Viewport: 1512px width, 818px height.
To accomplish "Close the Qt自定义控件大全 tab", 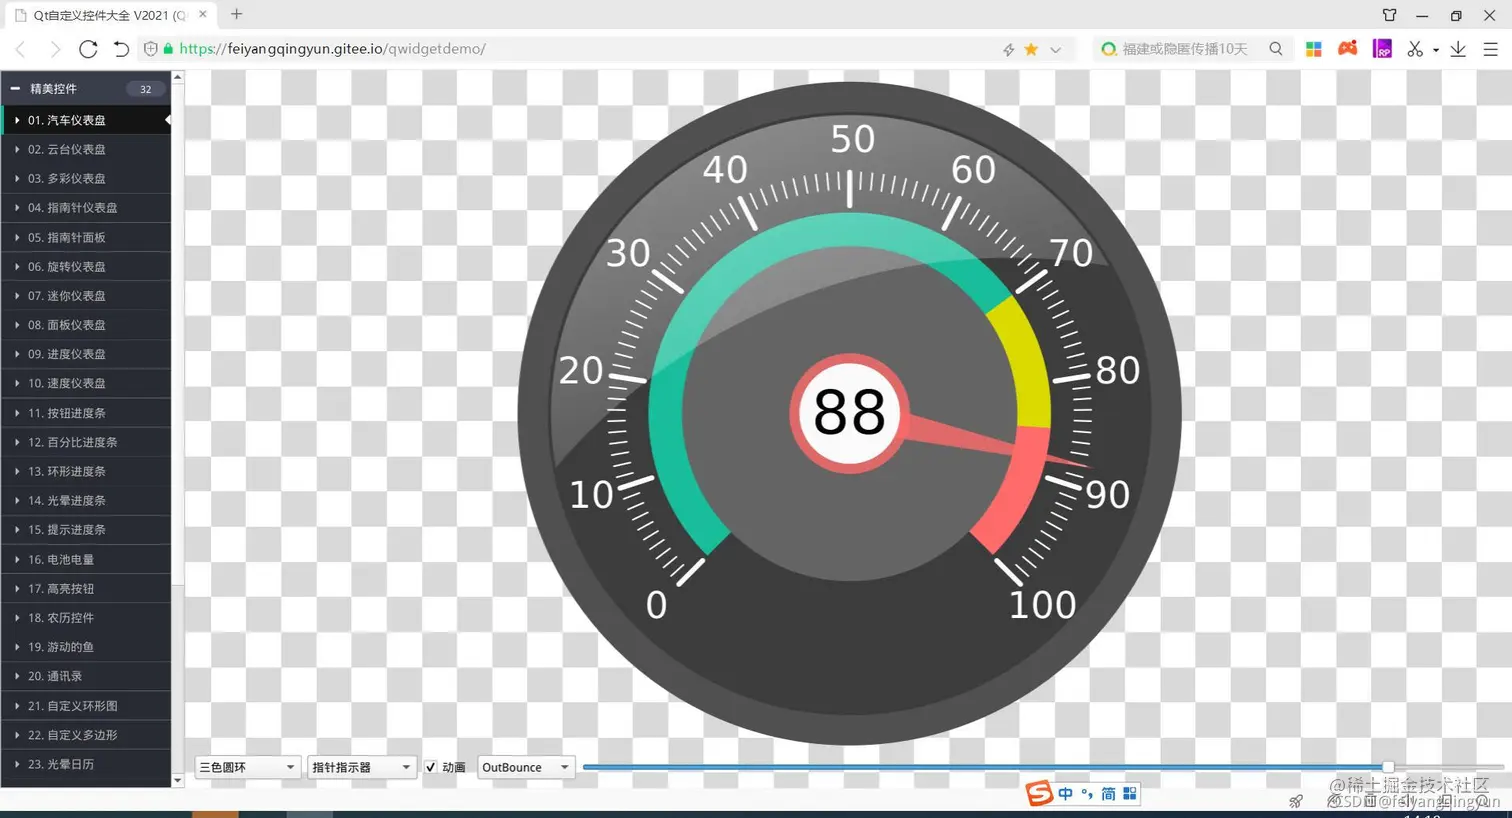I will point(203,14).
